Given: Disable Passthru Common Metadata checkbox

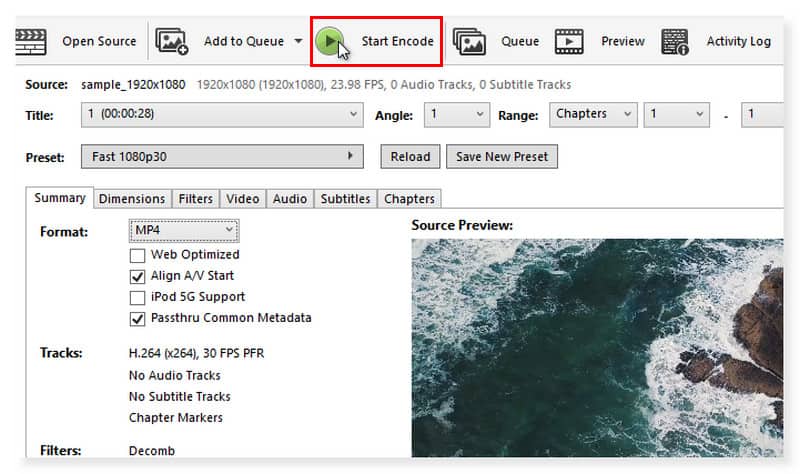Looking at the screenshot, I should 138,319.
